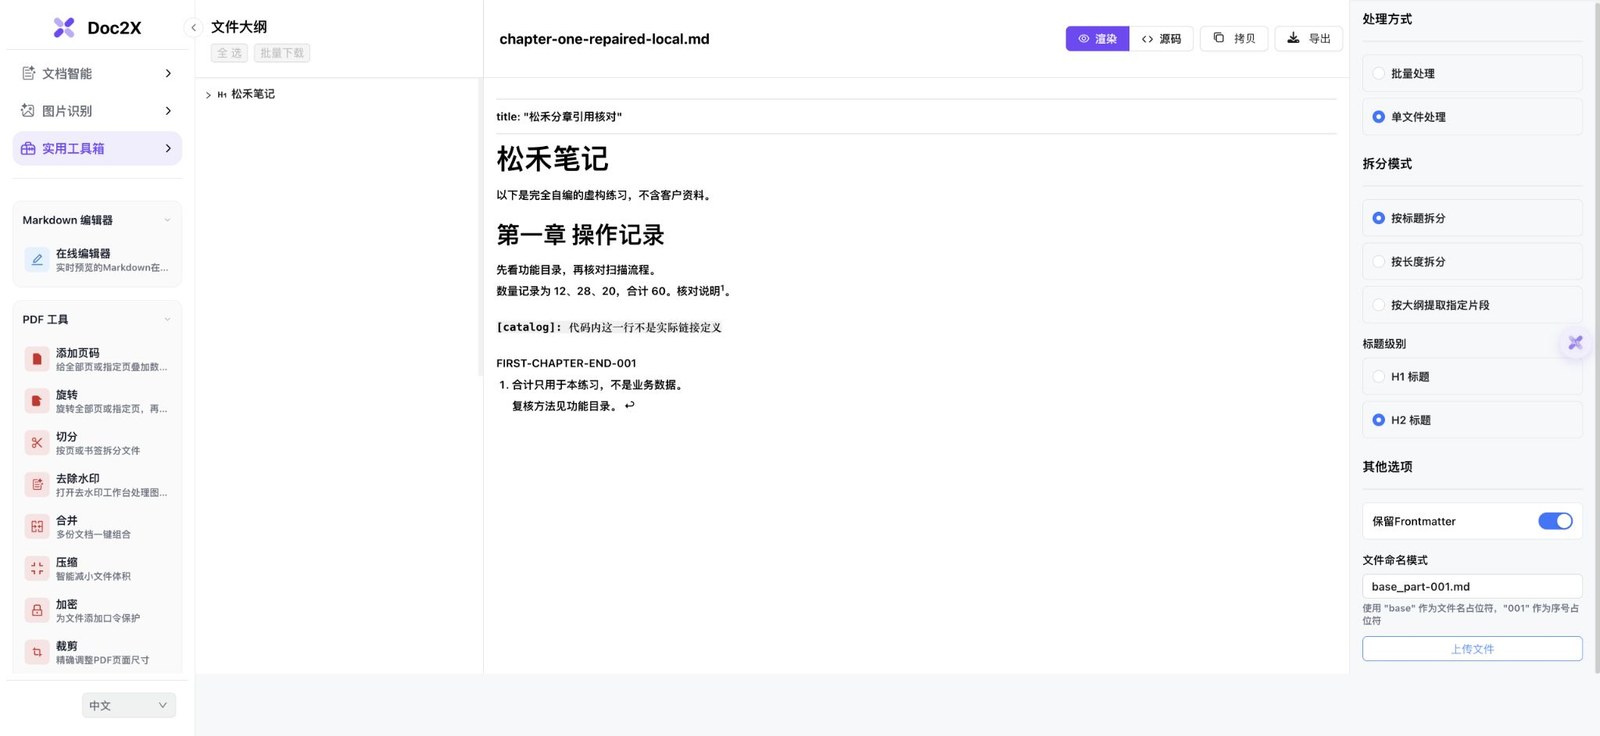Click the 批量下载 batch download button
The width and height of the screenshot is (1600, 736).
click(282, 53)
